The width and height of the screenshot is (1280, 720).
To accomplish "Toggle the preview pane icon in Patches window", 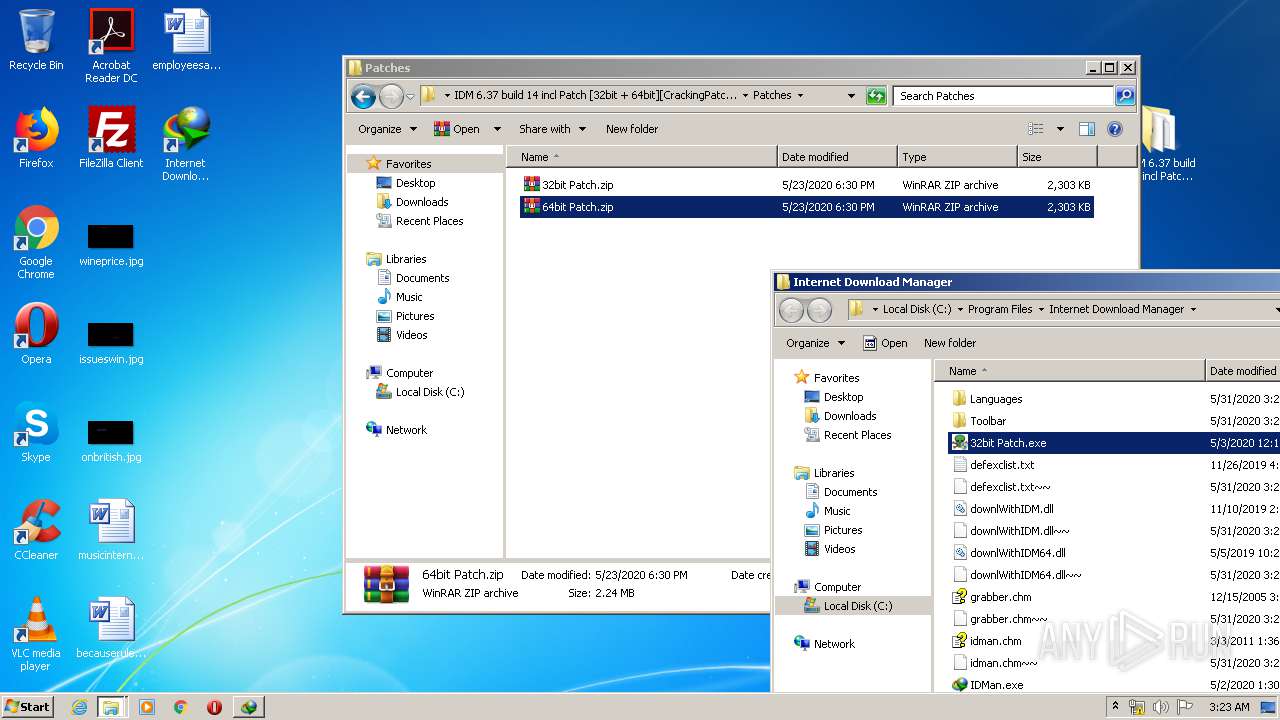I will (x=1087, y=129).
